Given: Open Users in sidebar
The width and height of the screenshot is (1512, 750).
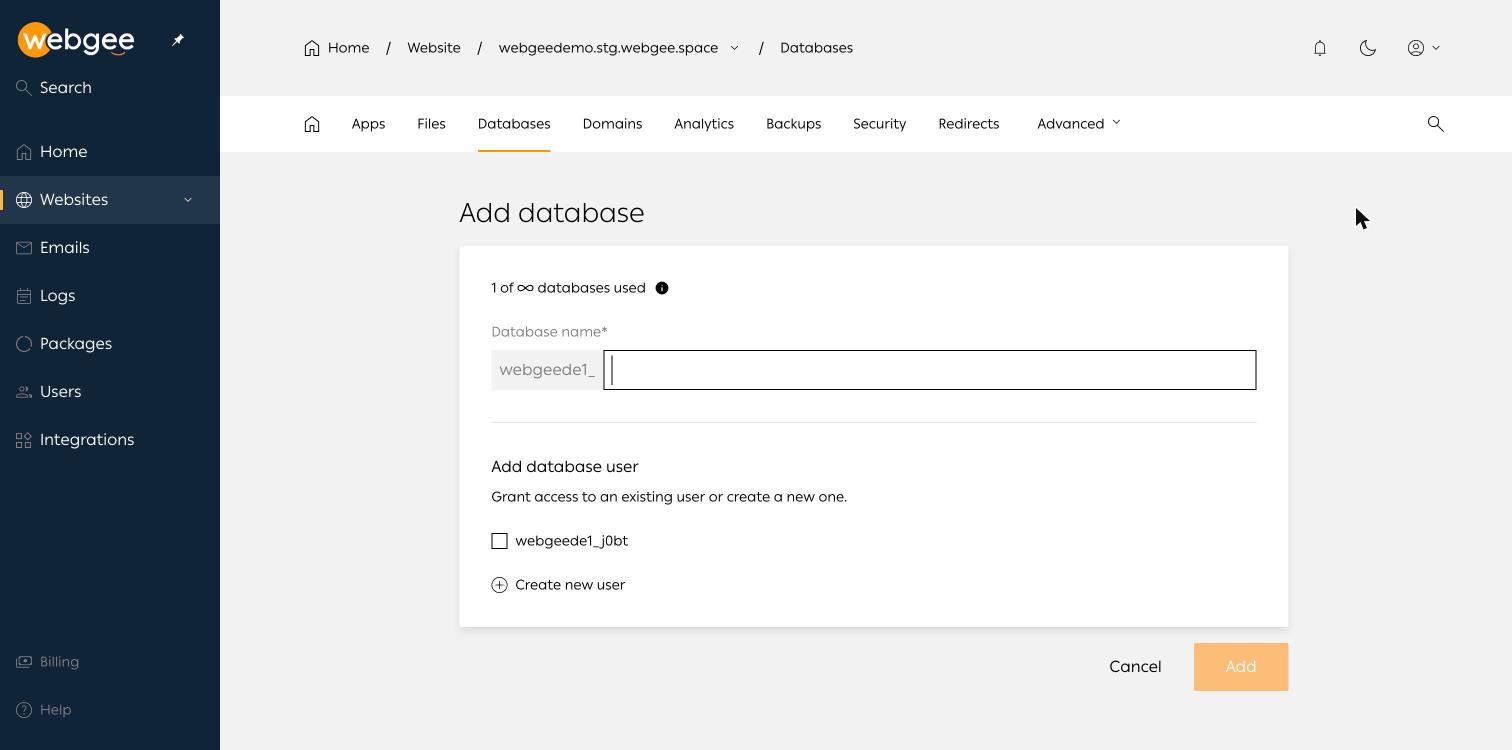Looking at the screenshot, I should pos(110,392).
